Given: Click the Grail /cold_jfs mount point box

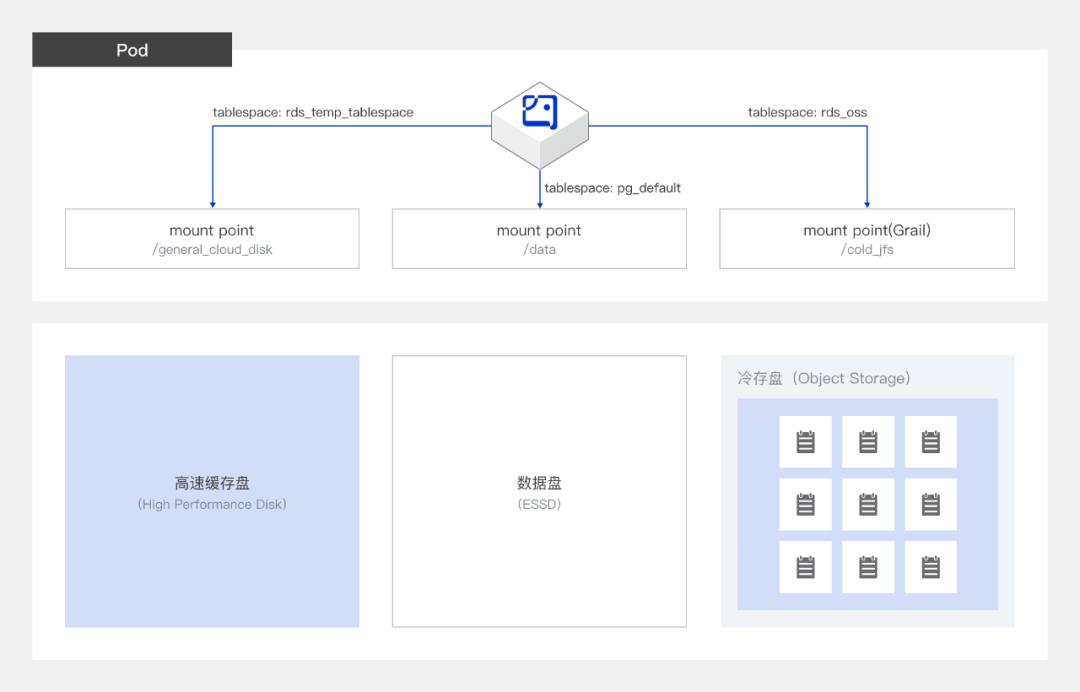Looking at the screenshot, I should pyautogui.click(x=867, y=239).
